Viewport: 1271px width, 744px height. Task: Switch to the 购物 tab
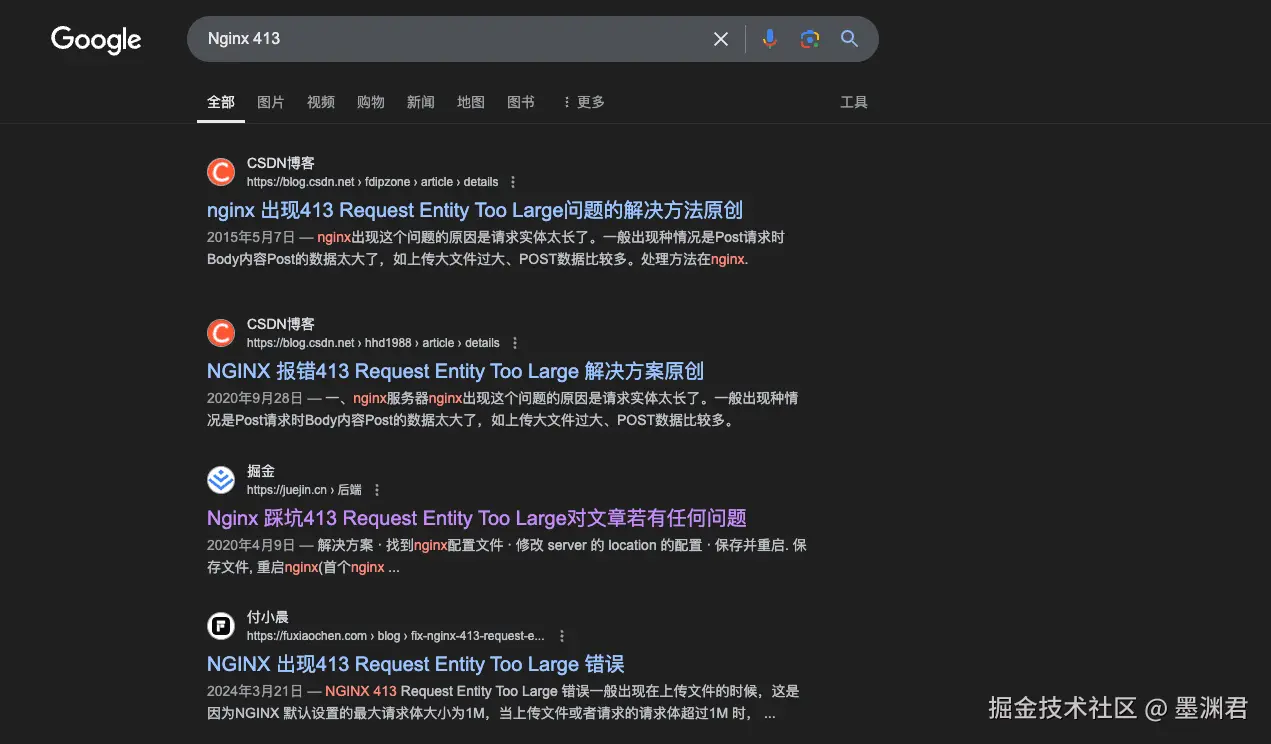tap(371, 102)
